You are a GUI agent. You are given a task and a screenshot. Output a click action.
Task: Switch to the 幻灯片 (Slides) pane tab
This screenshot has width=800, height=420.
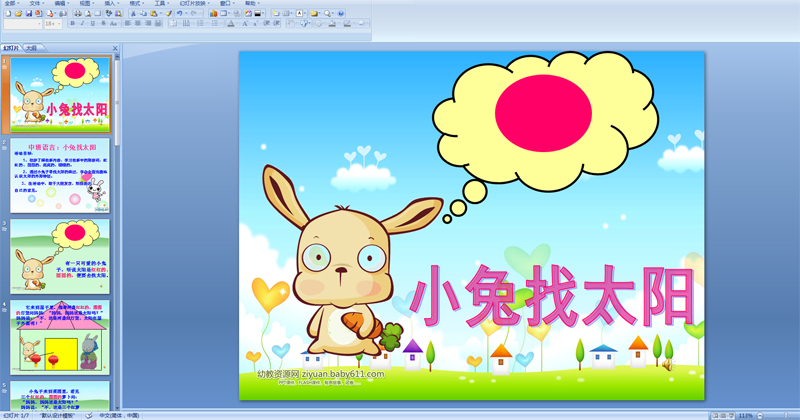coord(11,48)
